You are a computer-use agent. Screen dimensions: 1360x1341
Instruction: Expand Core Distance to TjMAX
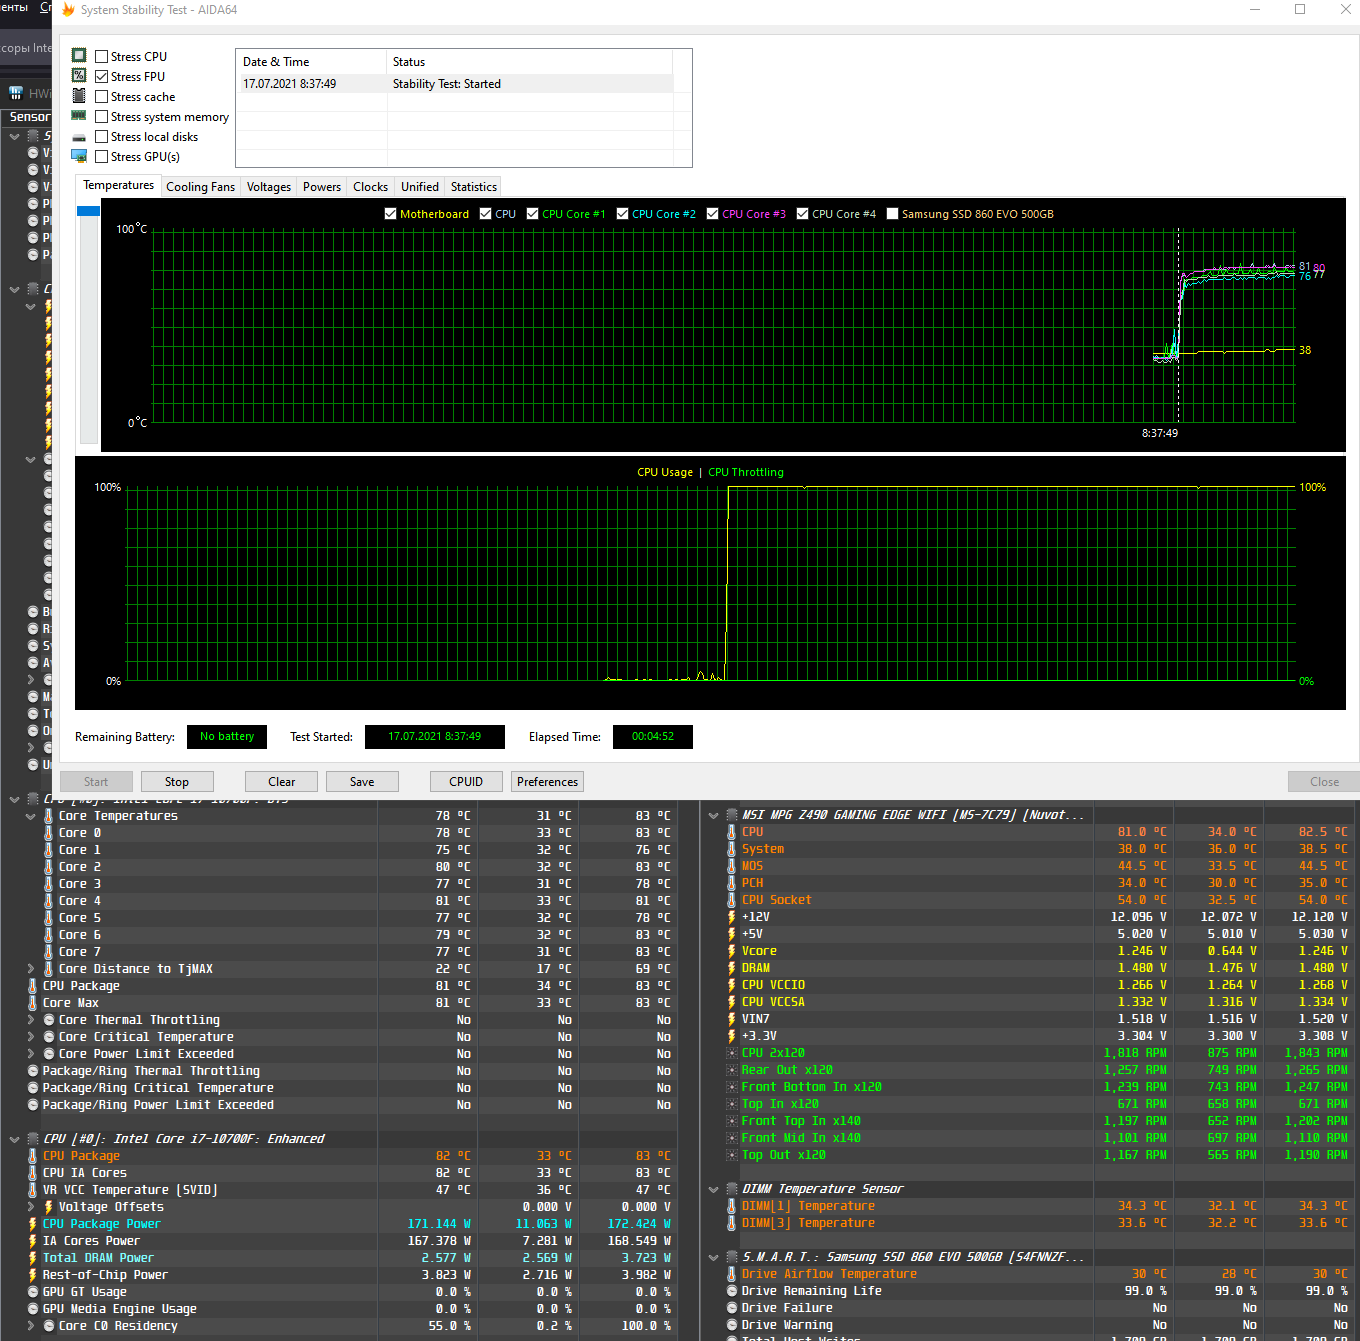tap(31, 969)
